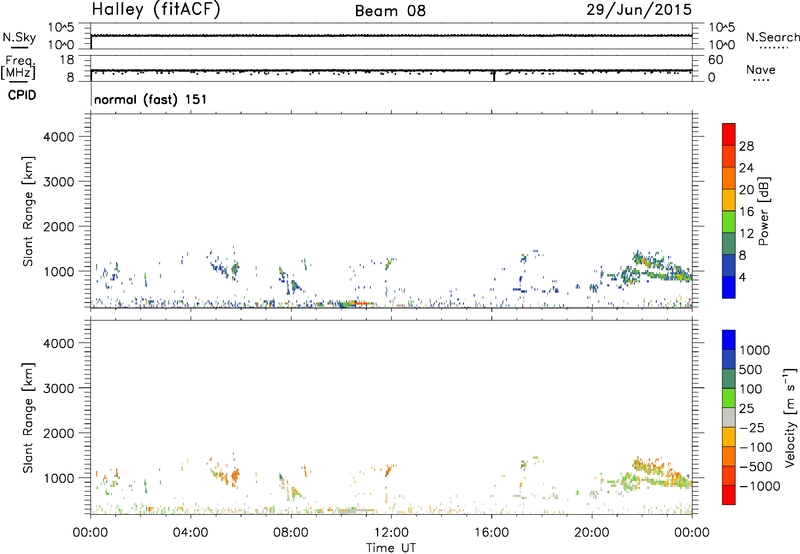Image resolution: width=800 pixels, height=554 pixels.
Task: Click the 'Nave' legend label
Action: coord(761,69)
